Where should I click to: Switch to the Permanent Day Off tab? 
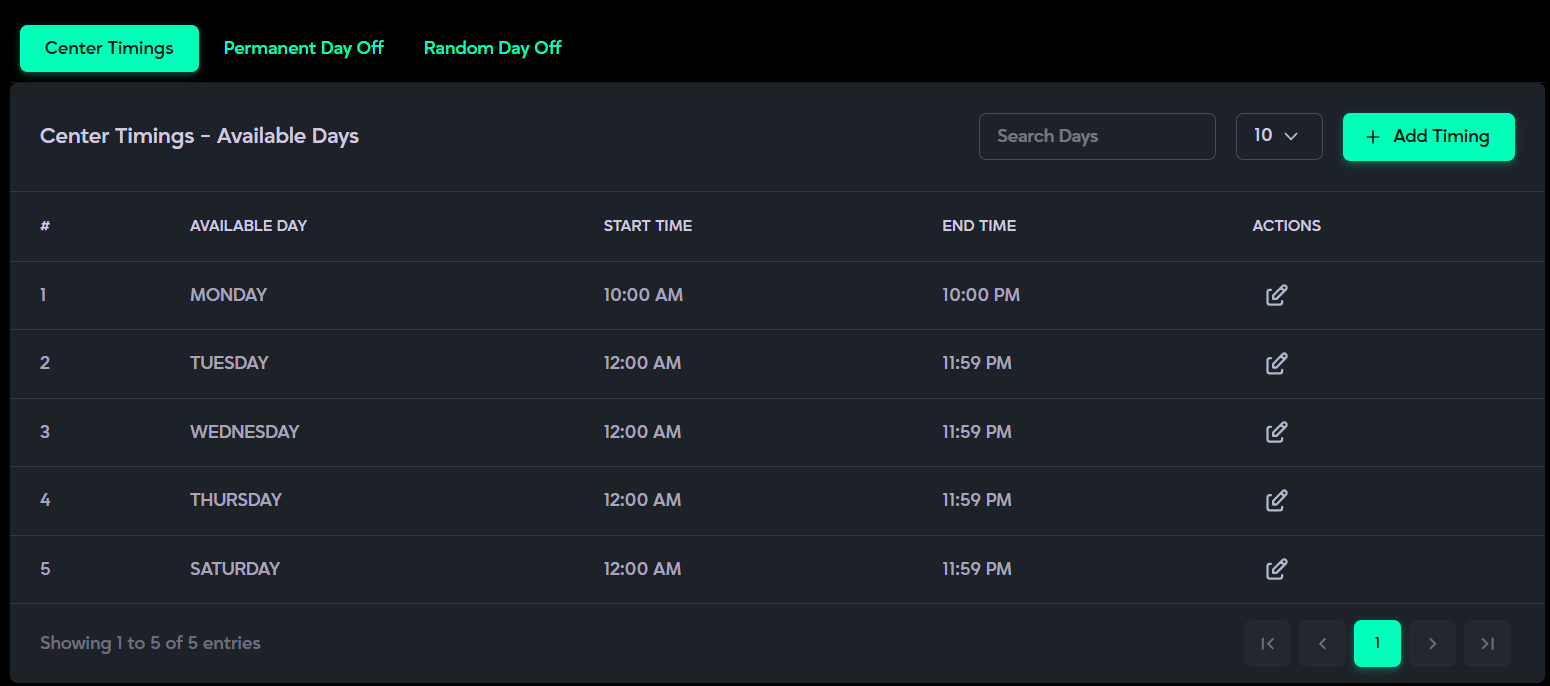[x=303, y=48]
